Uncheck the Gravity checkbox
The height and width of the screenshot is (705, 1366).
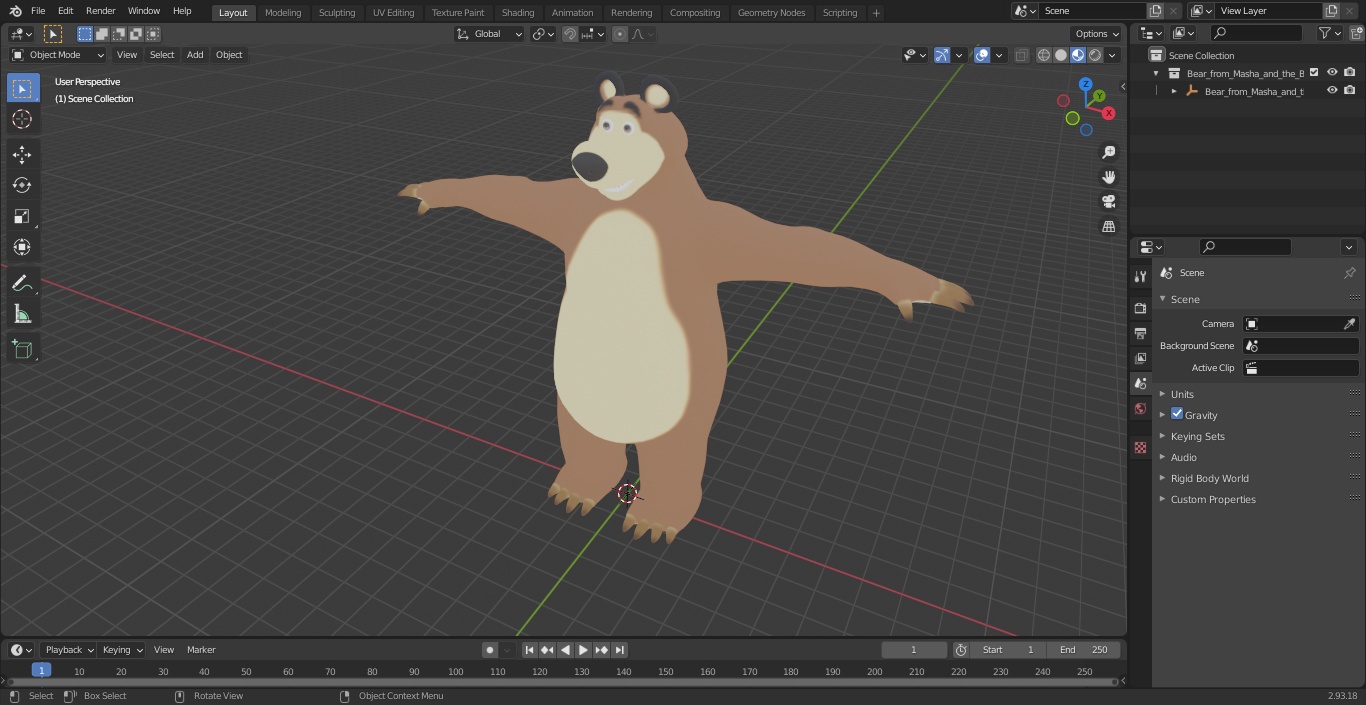[1177, 414]
